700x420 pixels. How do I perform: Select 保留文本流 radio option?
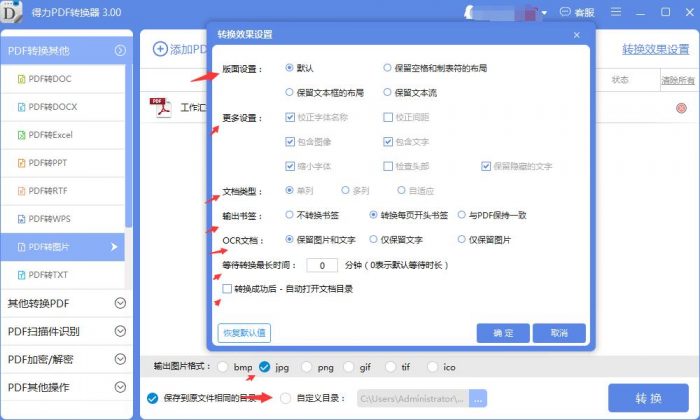pos(387,92)
